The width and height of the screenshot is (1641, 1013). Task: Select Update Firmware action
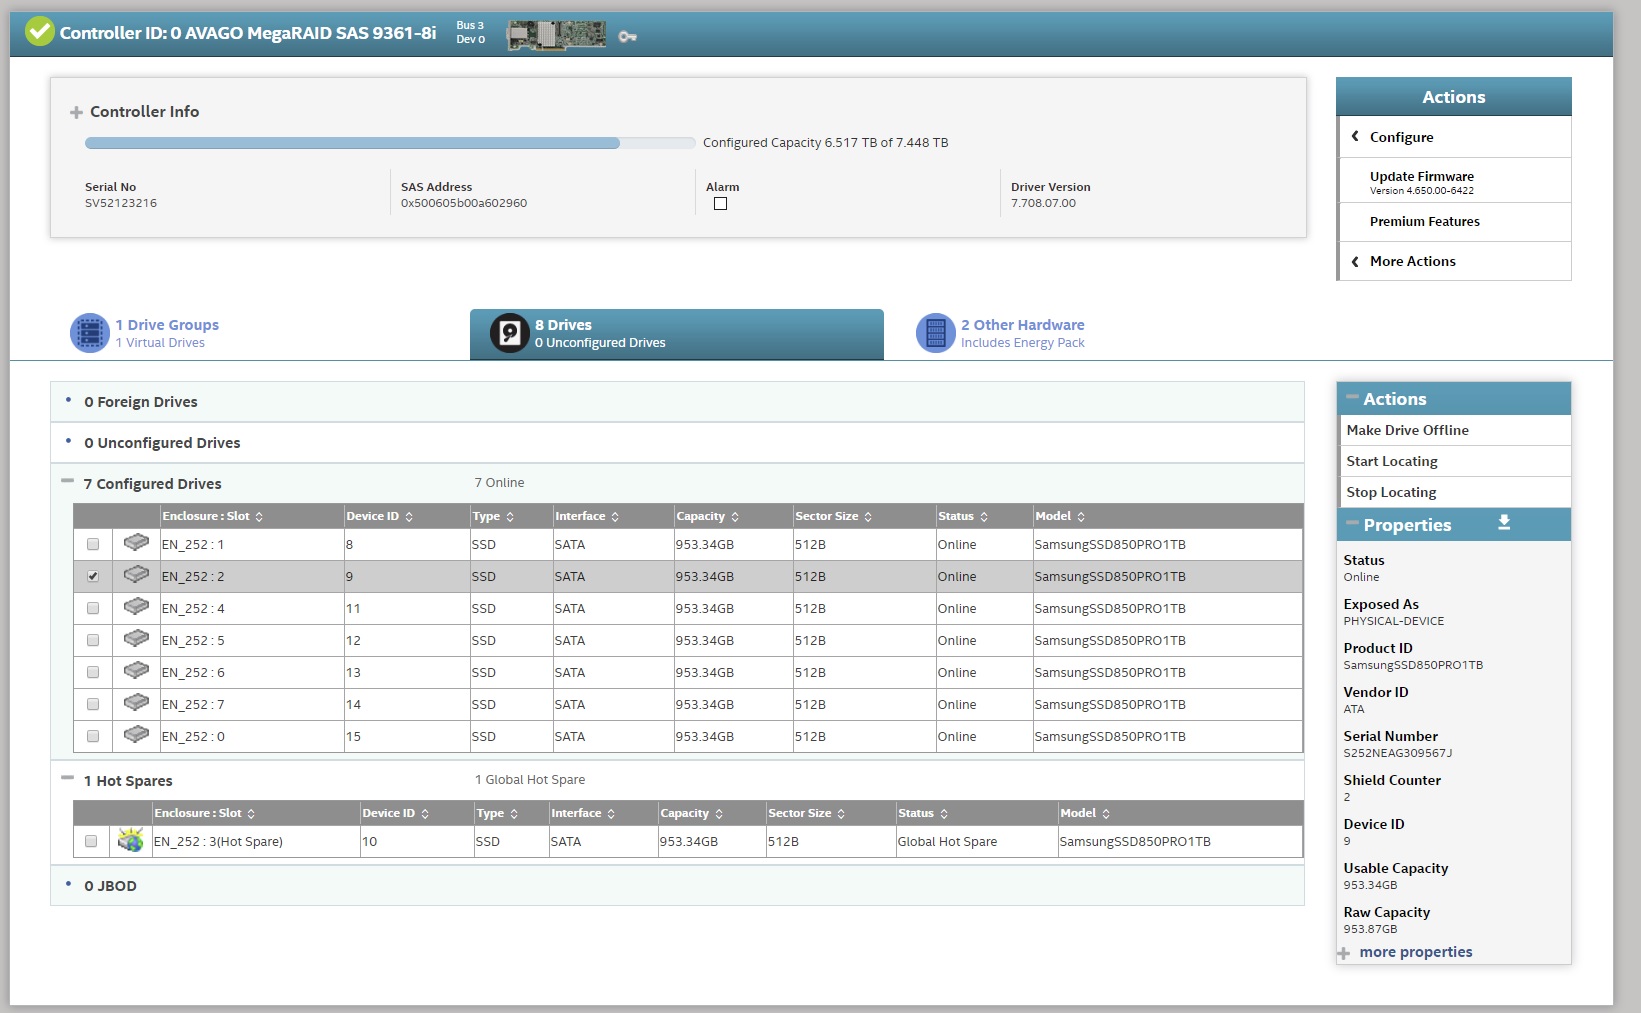pos(1454,181)
